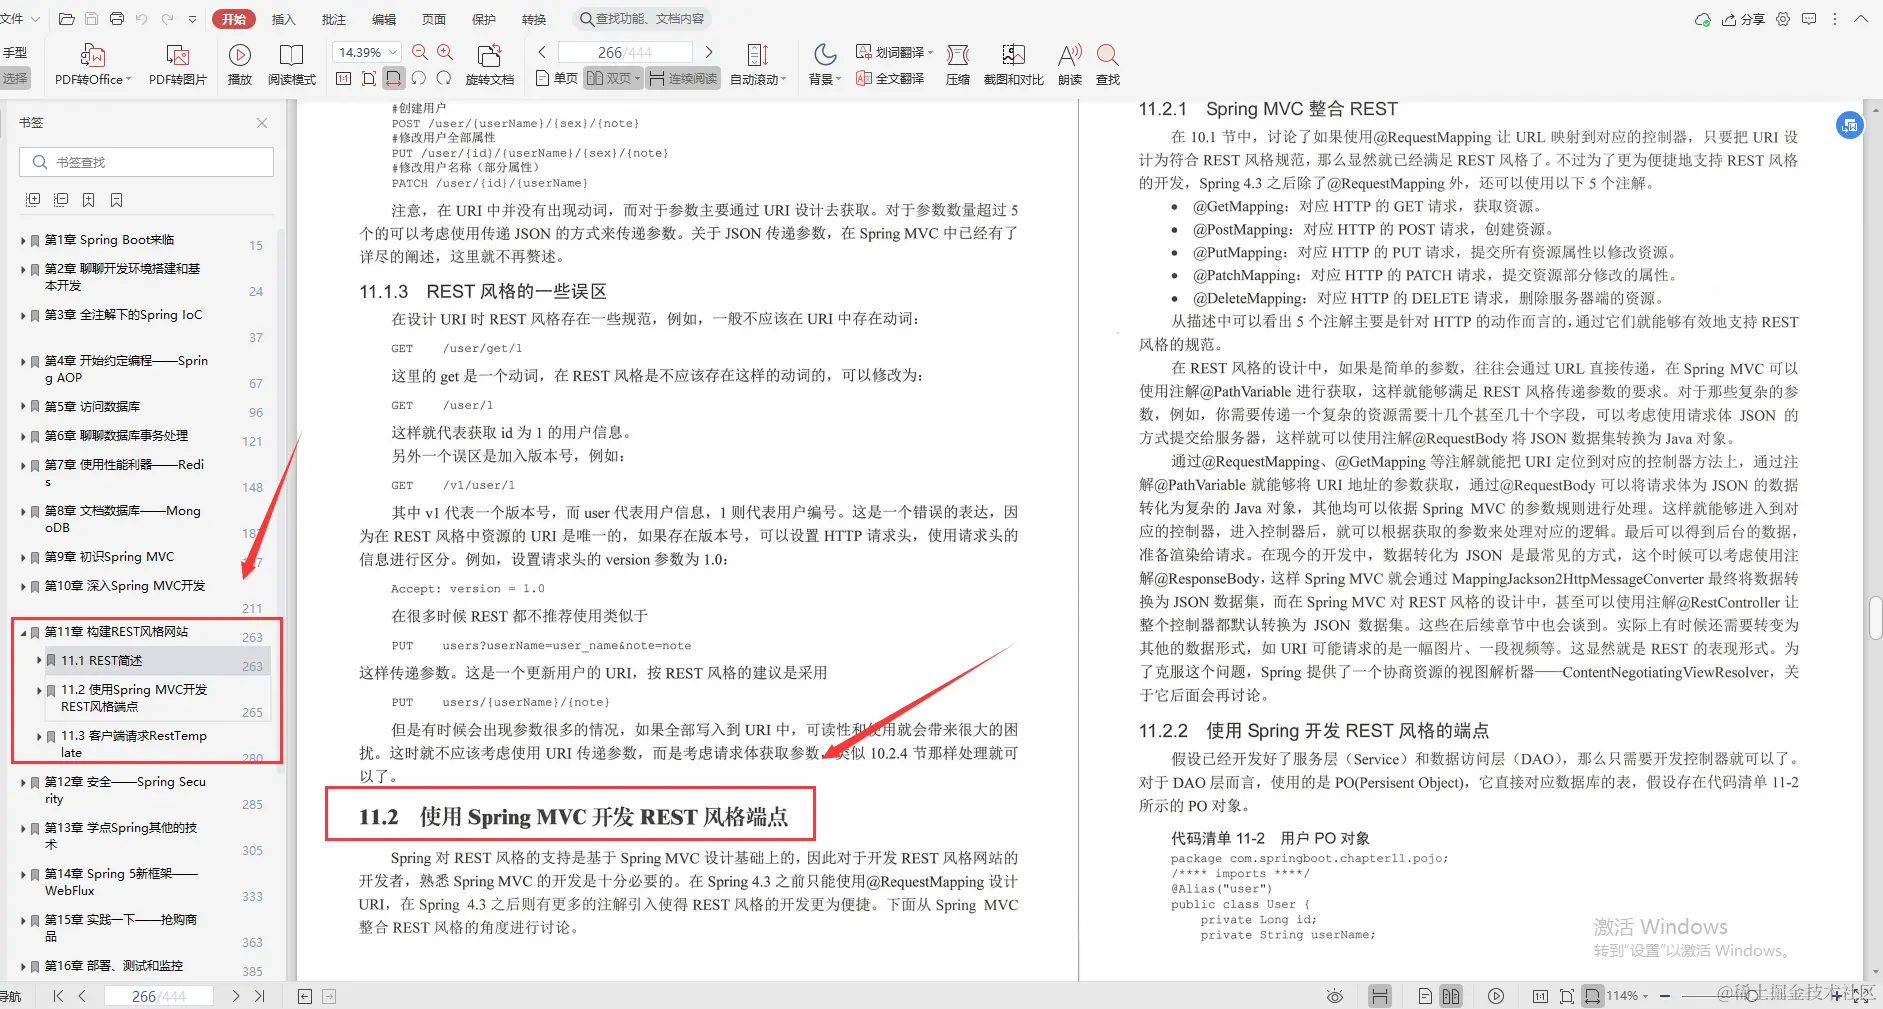Go to the next page with the arrow
The image size is (1883, 1009).
[x=709, y=51]
